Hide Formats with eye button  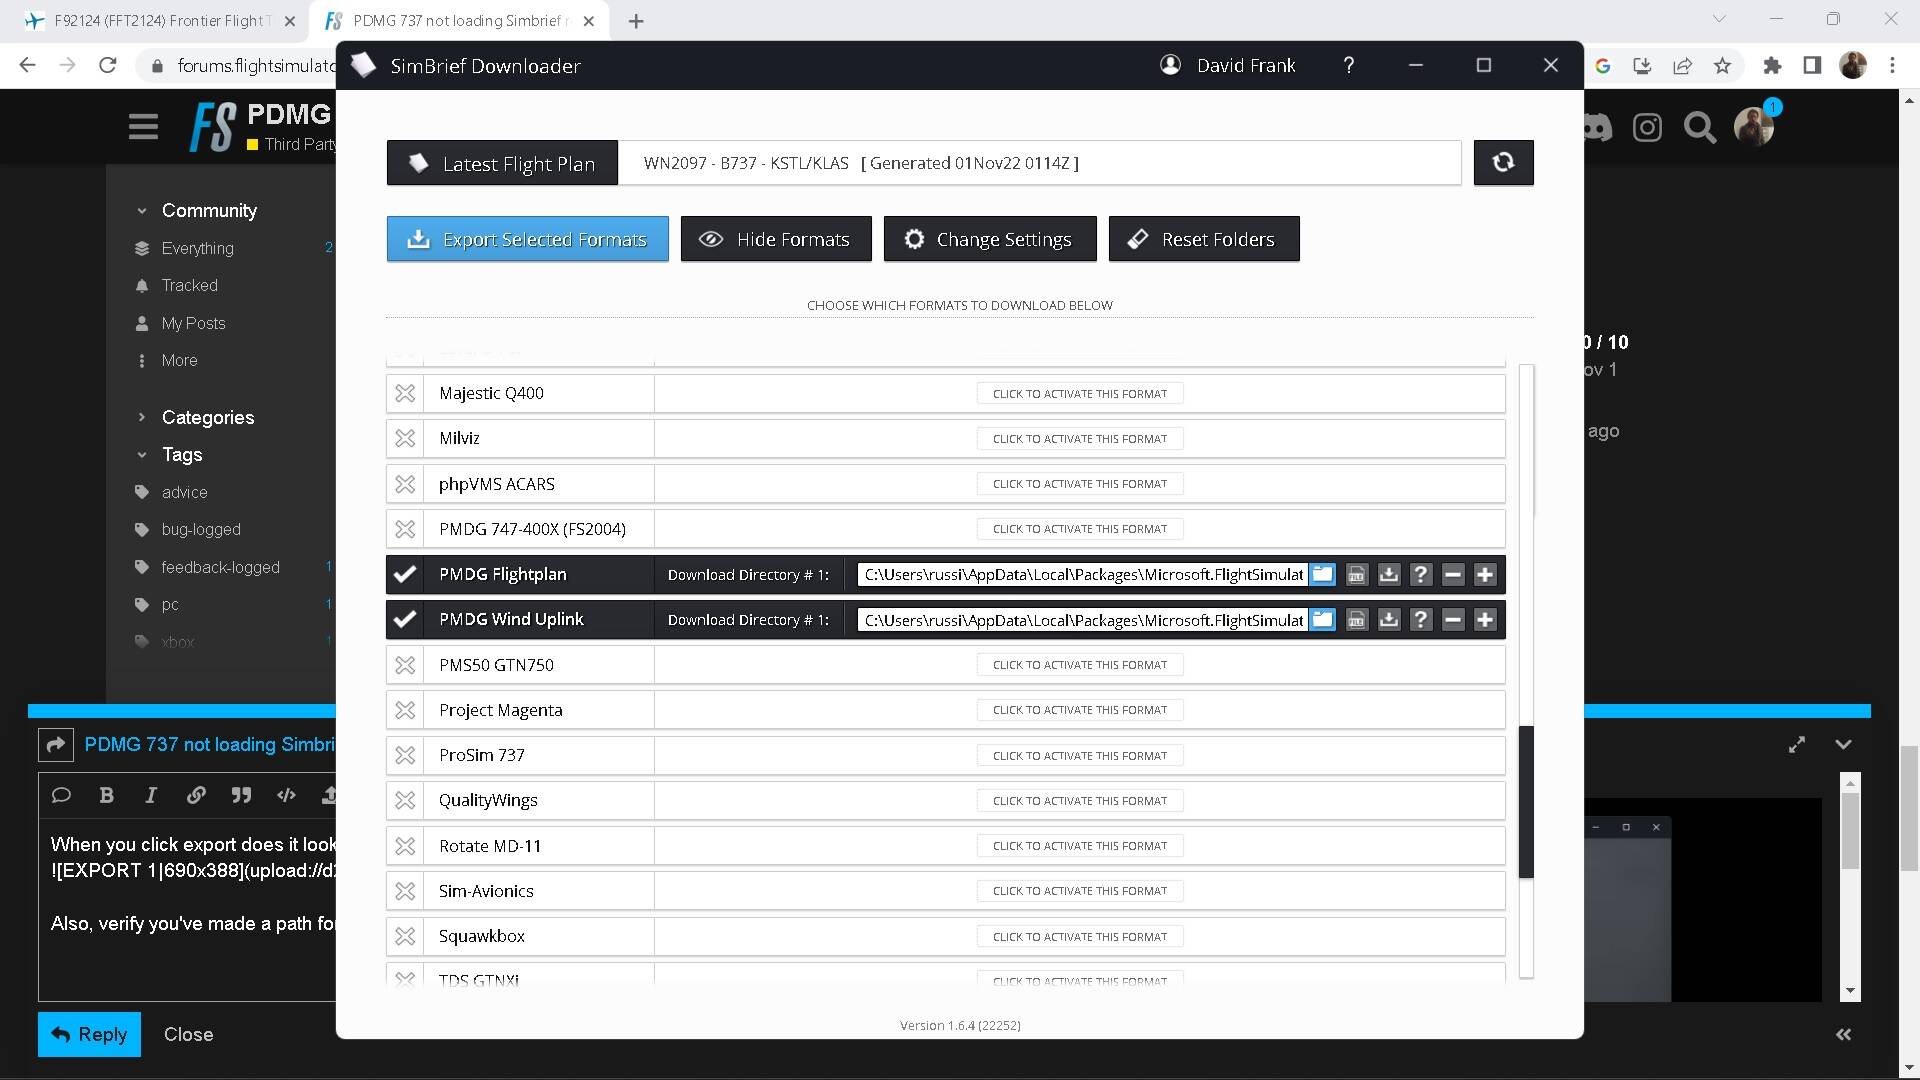[x=776, y=239]
